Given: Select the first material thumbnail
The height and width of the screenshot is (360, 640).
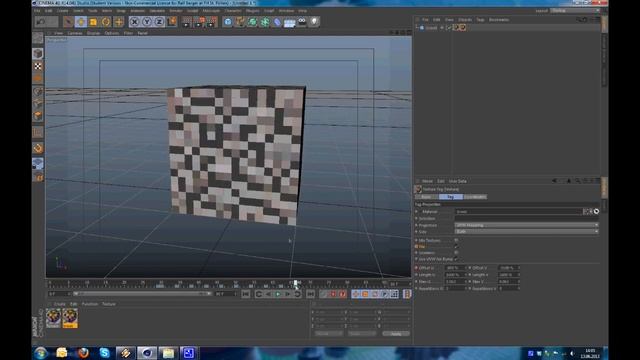Looking at the screenshot, I should pos(53,318).
